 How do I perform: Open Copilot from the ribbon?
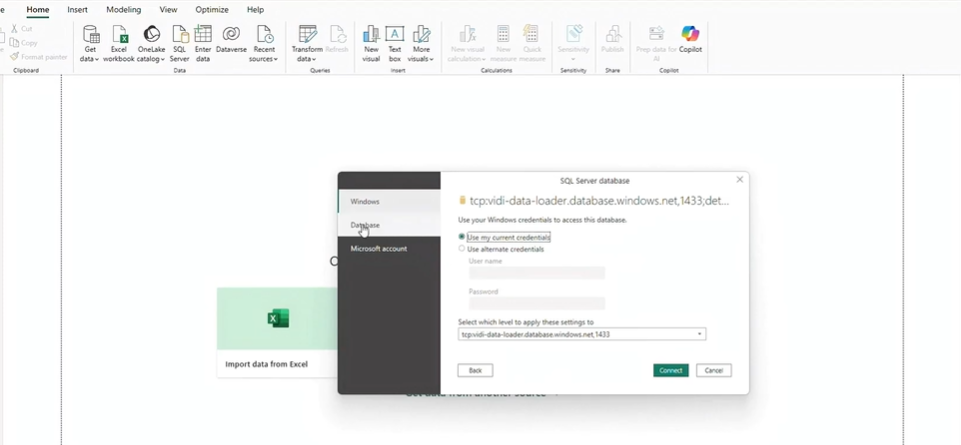(690, 39)
